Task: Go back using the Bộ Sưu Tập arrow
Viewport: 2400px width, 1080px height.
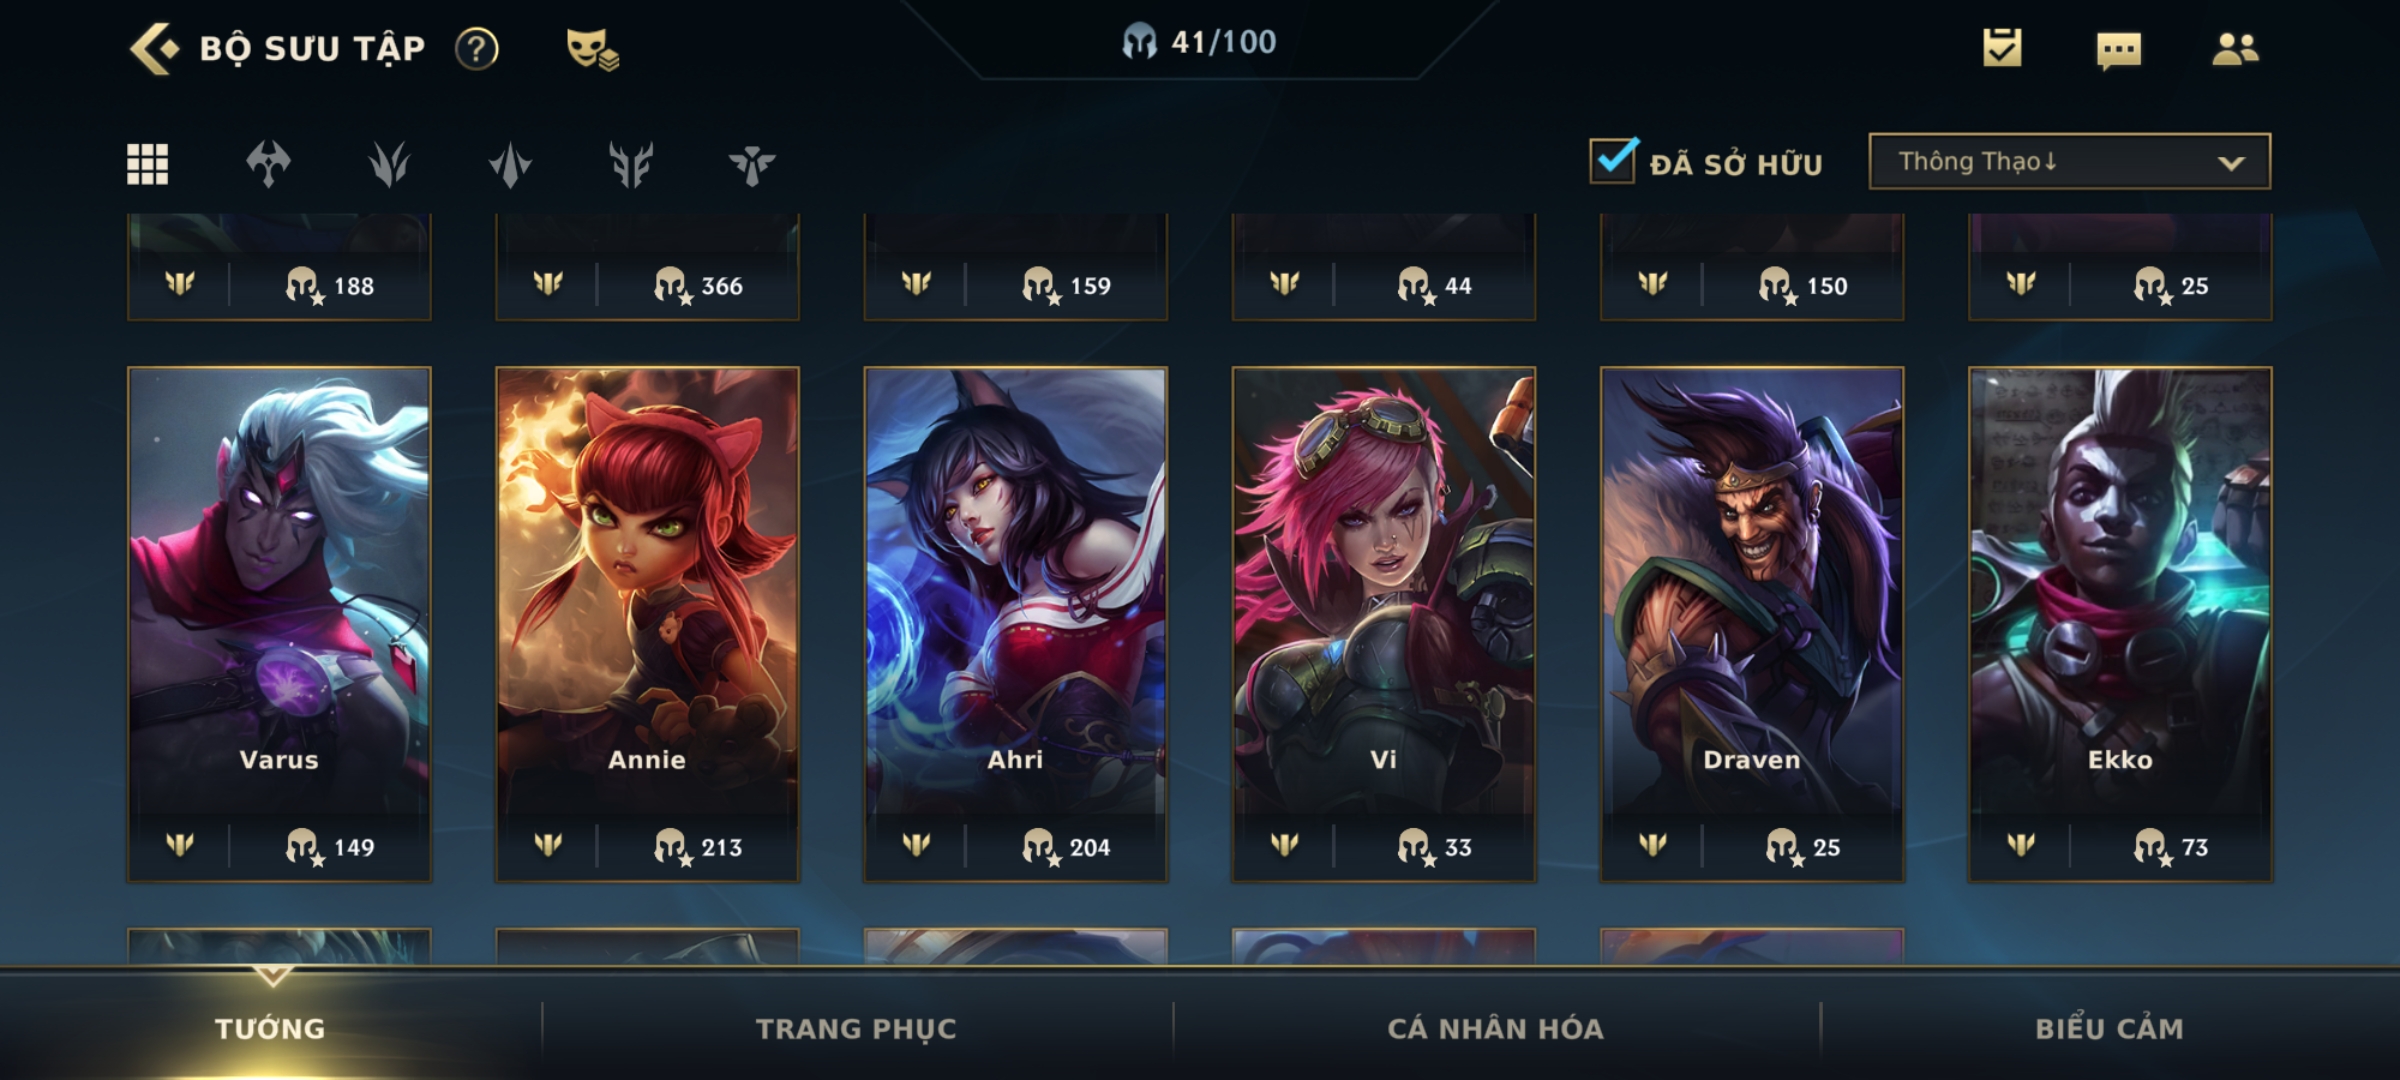Action: (x=154, y=49)
